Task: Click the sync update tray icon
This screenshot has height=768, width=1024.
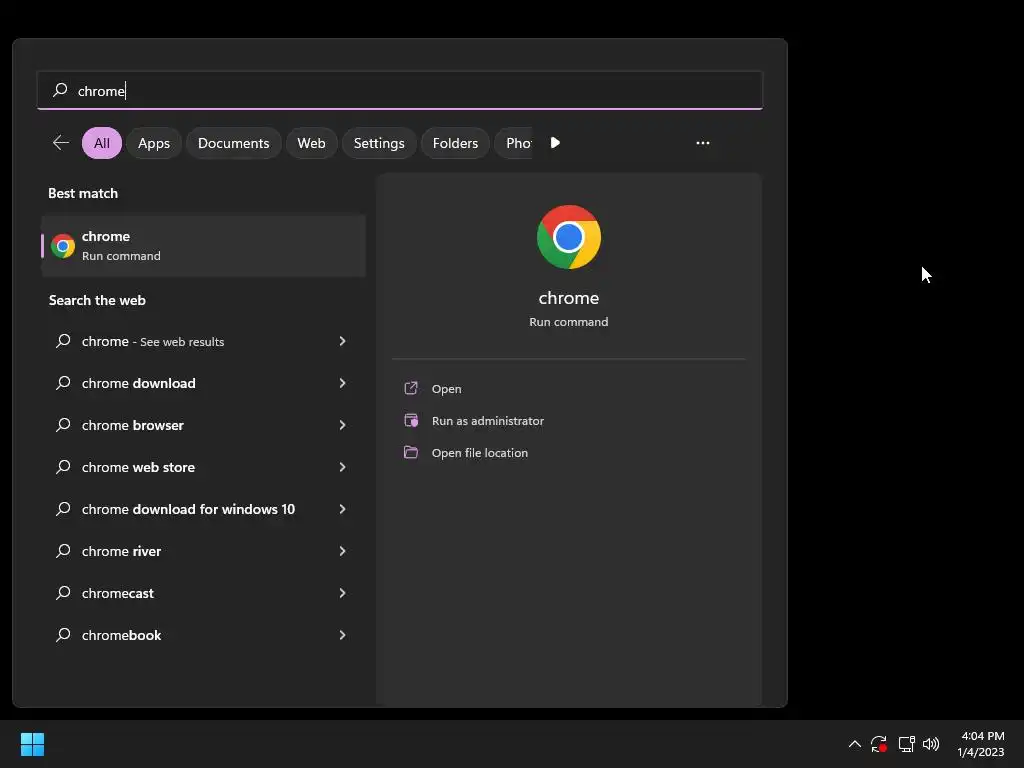Action: (x=879, y=744)
